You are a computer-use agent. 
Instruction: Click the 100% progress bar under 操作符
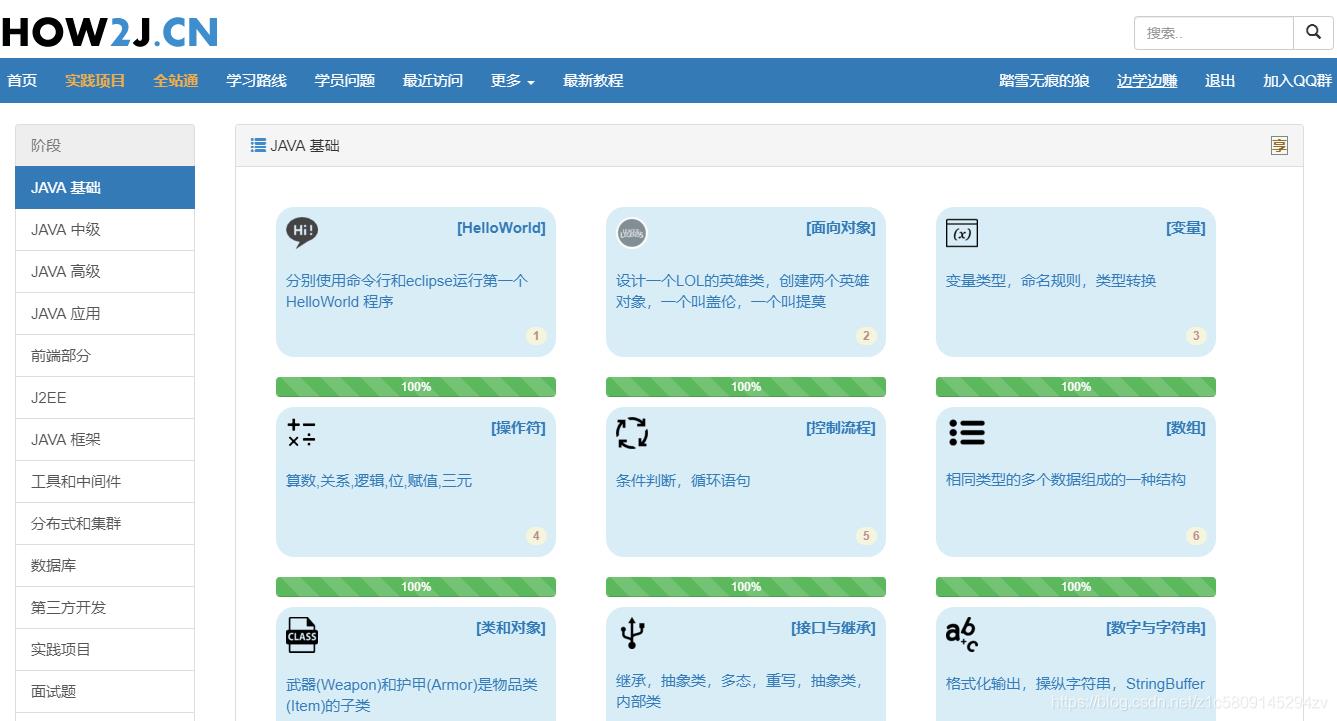[416, 587]
